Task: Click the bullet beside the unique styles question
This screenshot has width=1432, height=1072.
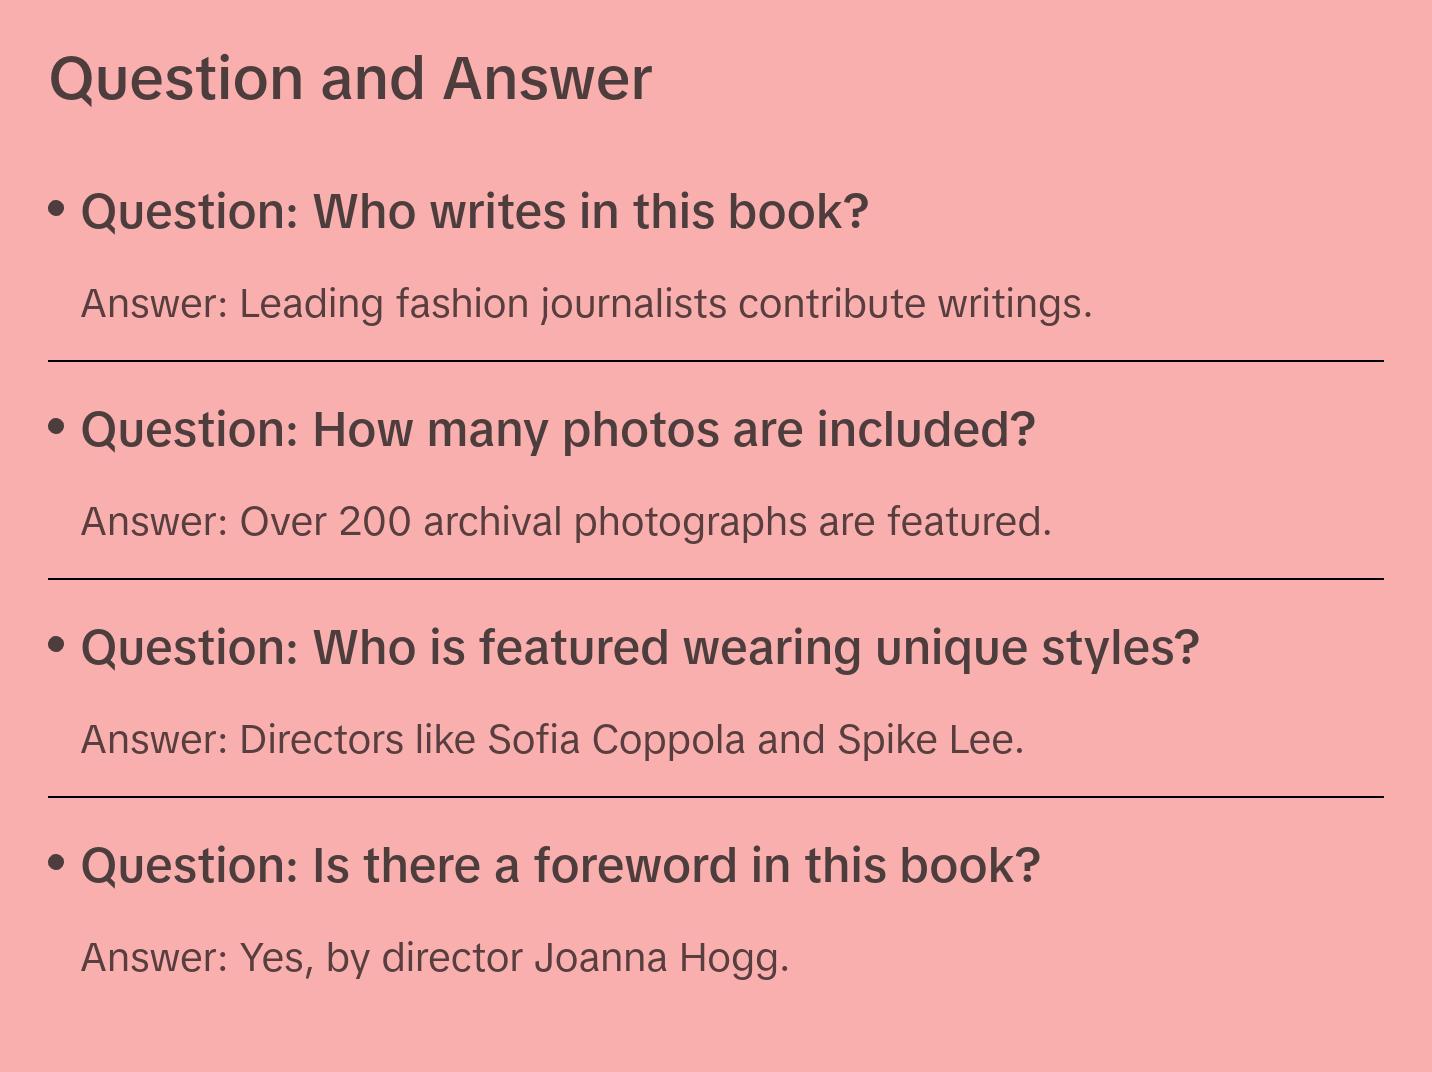Action: pos(57,645)
